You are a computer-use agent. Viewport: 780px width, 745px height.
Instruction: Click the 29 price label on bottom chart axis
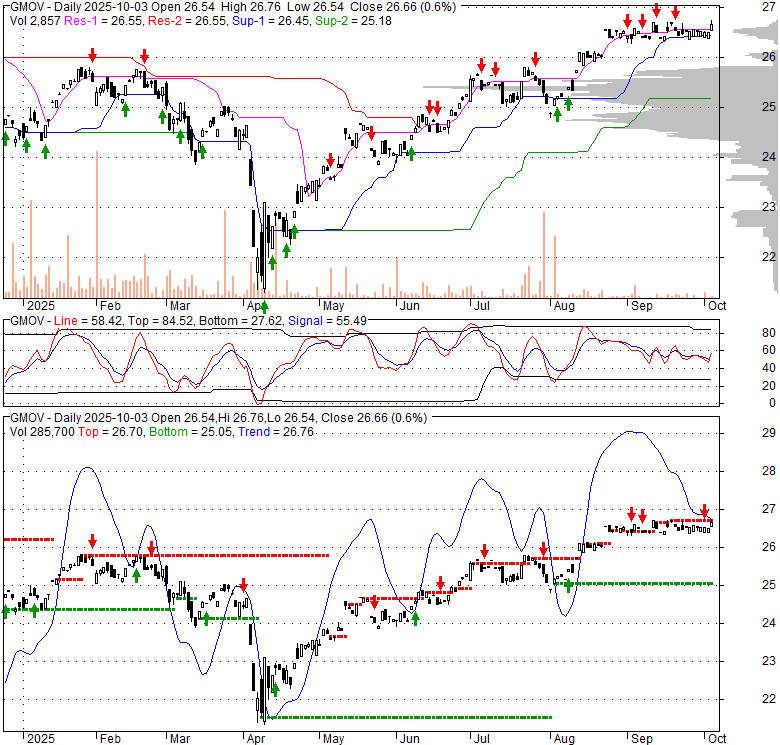pos(769,433)
